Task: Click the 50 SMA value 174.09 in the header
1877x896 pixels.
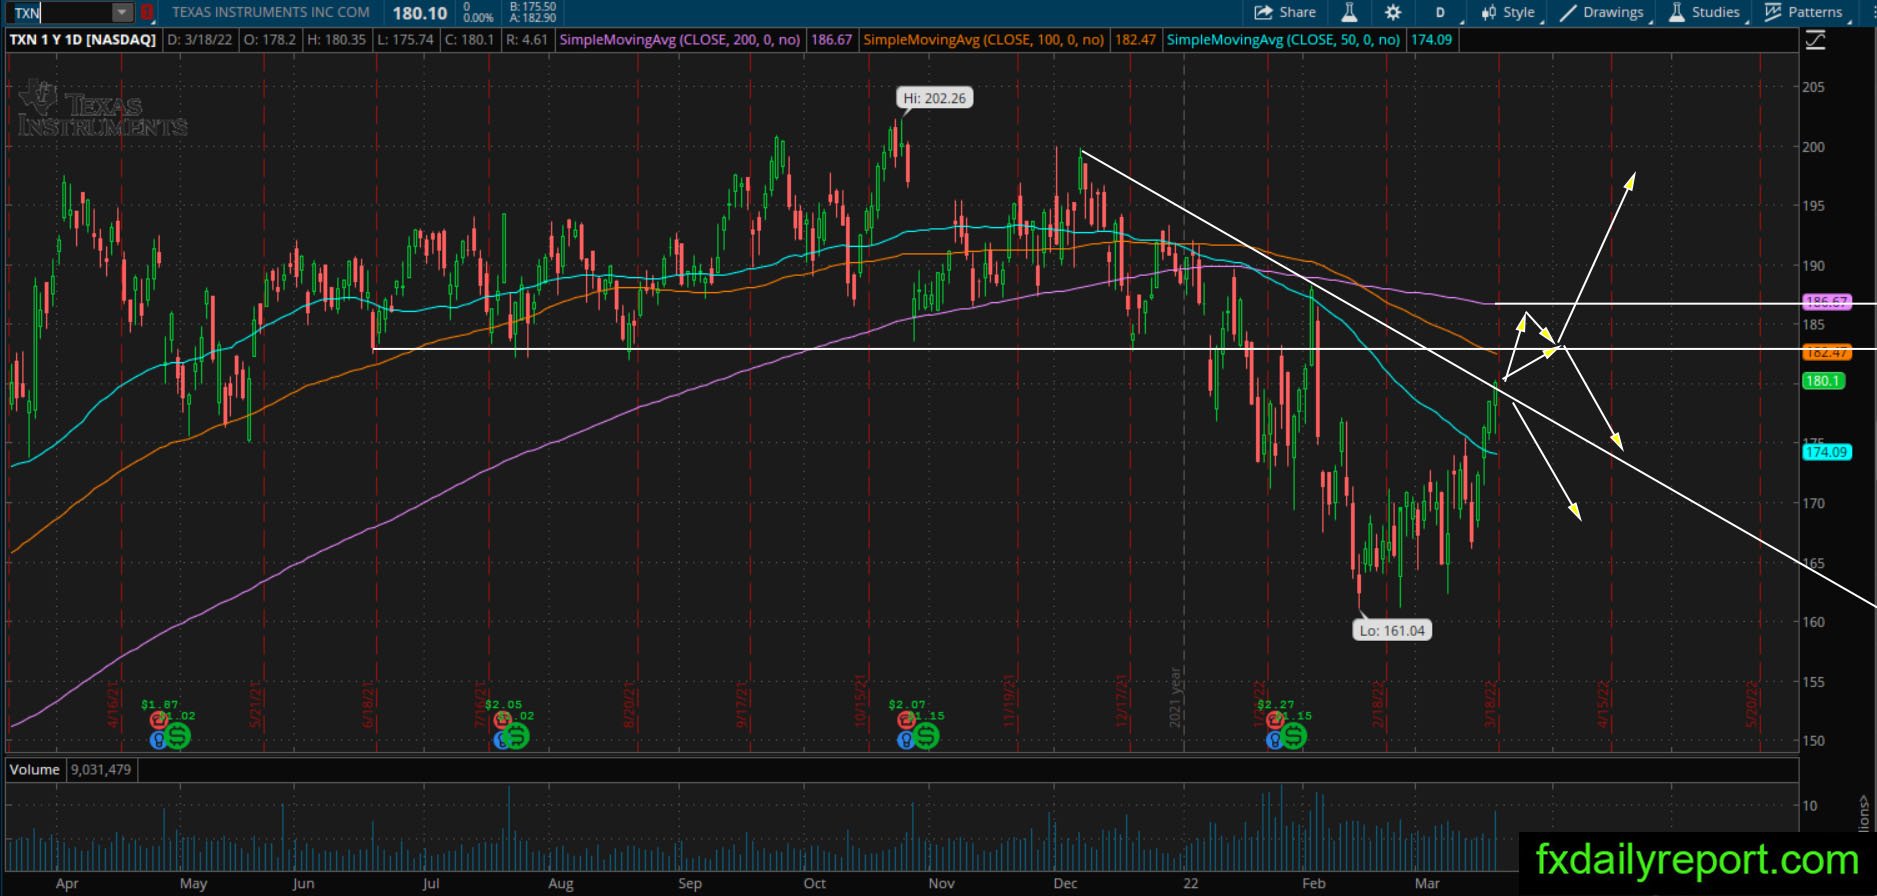Action: (1431, 40)
